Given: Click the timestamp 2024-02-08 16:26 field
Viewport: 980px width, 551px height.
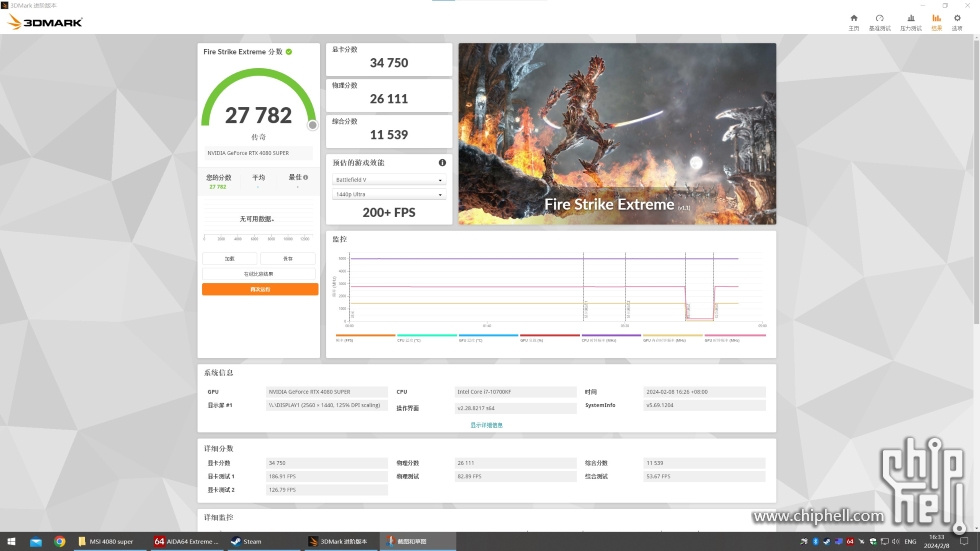Looking at the screenshot, I should 704,392.
